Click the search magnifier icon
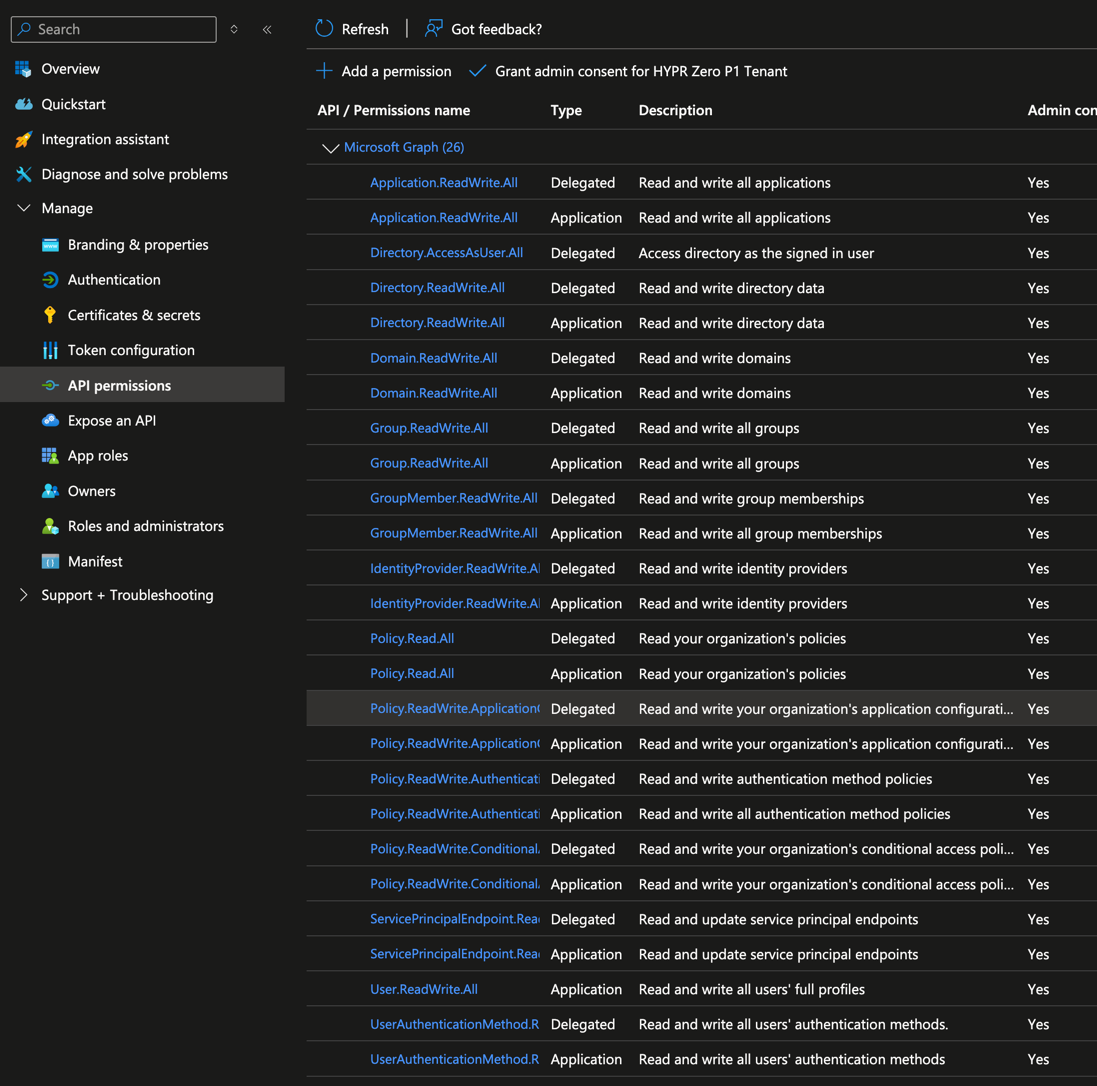 coord(24,29)
